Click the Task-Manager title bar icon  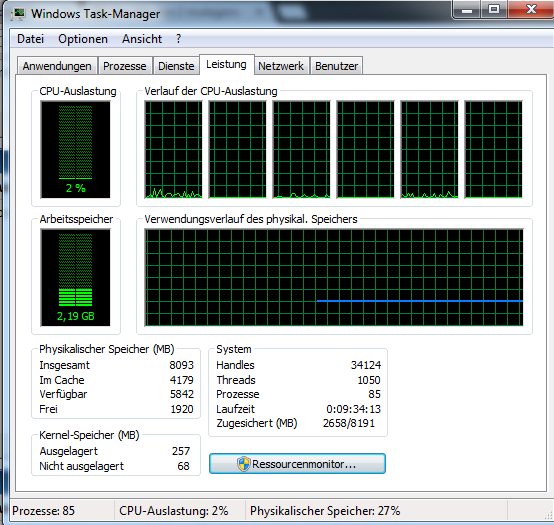pyautogui.click(x=18, y=14)
